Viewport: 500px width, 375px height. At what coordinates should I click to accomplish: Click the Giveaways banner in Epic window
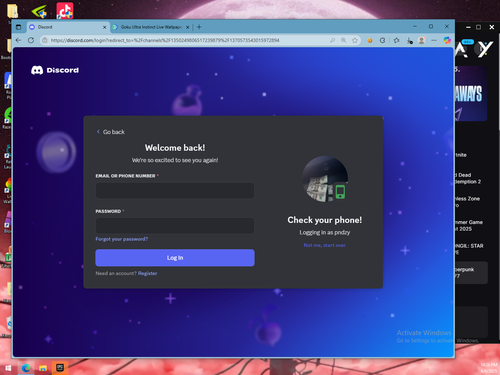pyautogui.click(x=470, y=94)
